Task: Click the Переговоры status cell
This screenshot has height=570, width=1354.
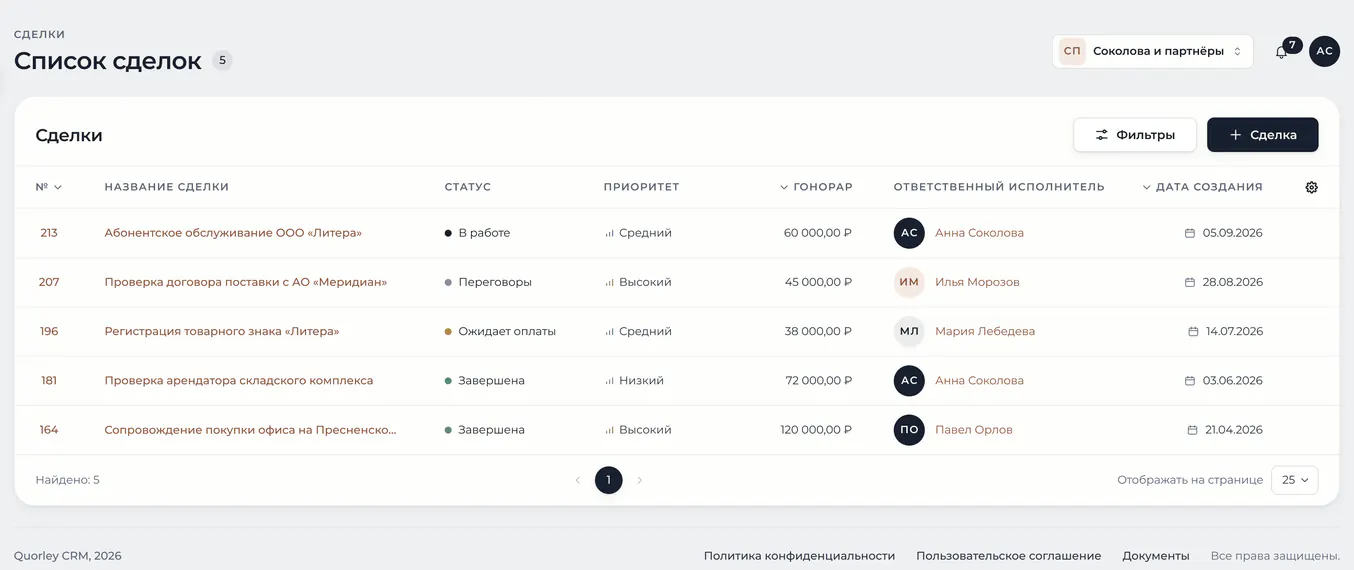Action: click(x=488, y=282)
